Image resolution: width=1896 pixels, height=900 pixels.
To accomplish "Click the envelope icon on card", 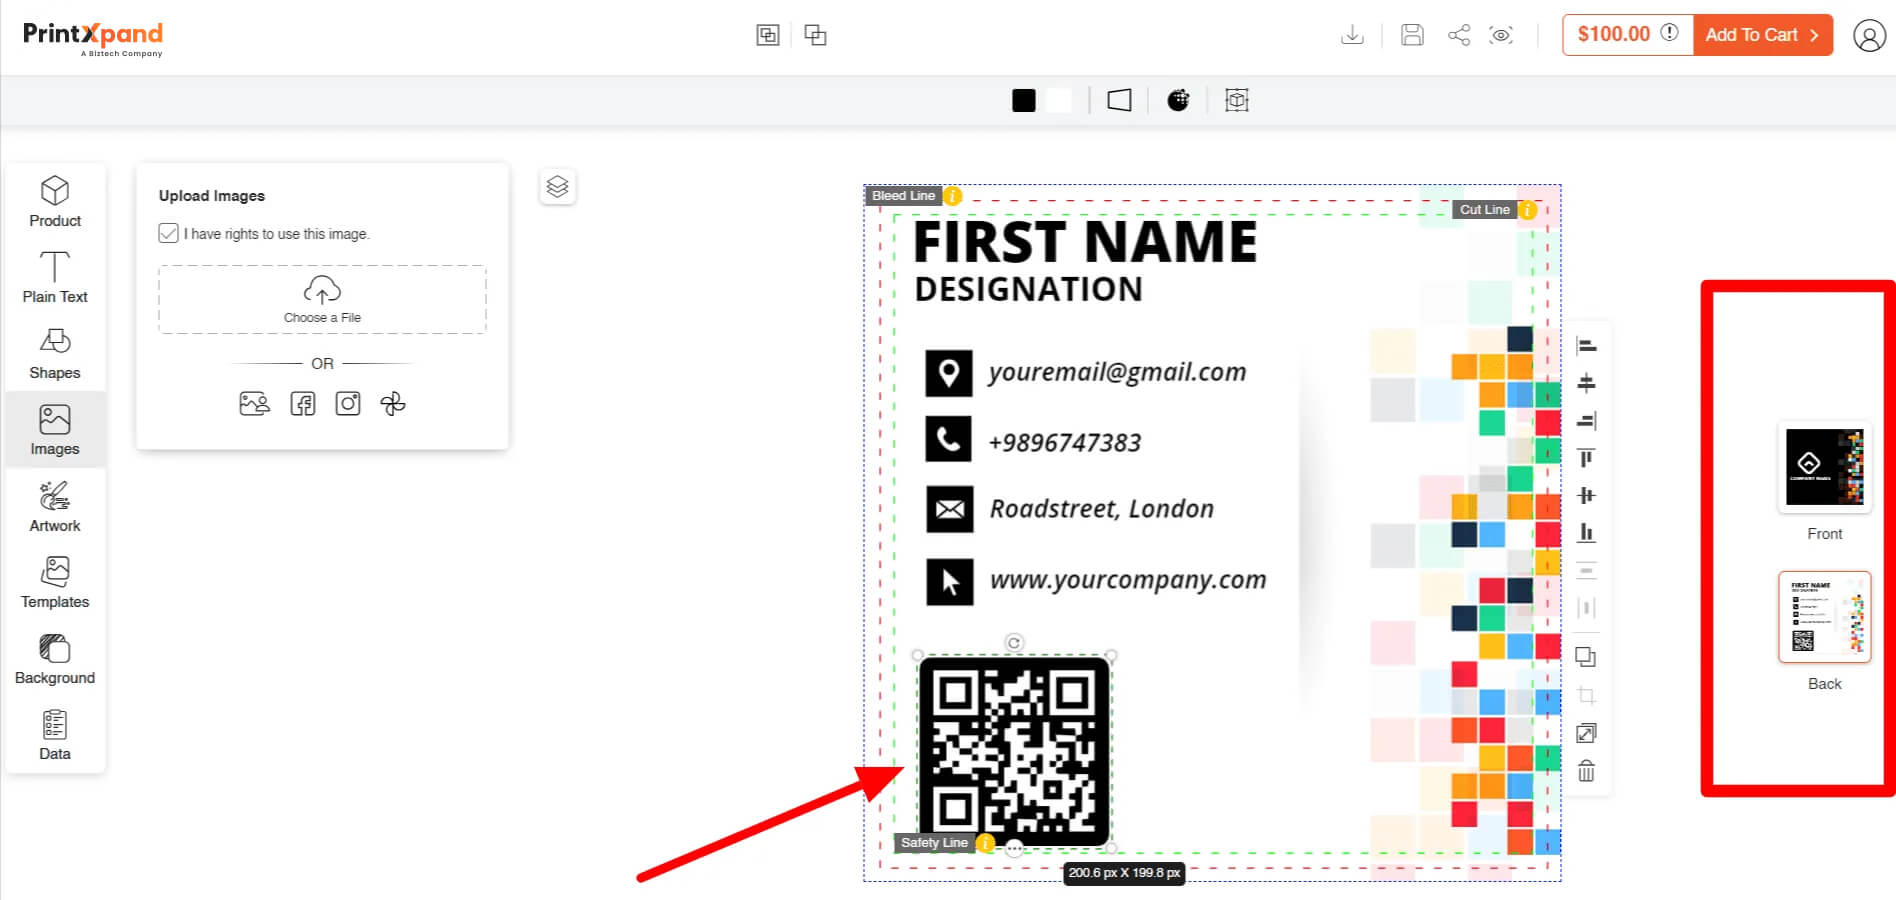I will (949, 509).
